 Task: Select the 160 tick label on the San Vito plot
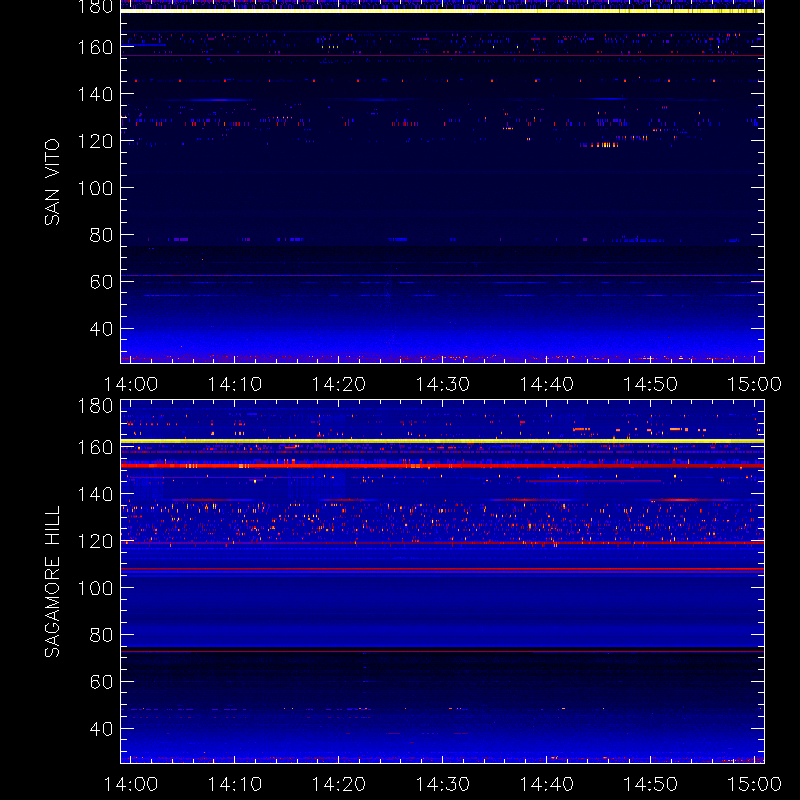[95, 47]
